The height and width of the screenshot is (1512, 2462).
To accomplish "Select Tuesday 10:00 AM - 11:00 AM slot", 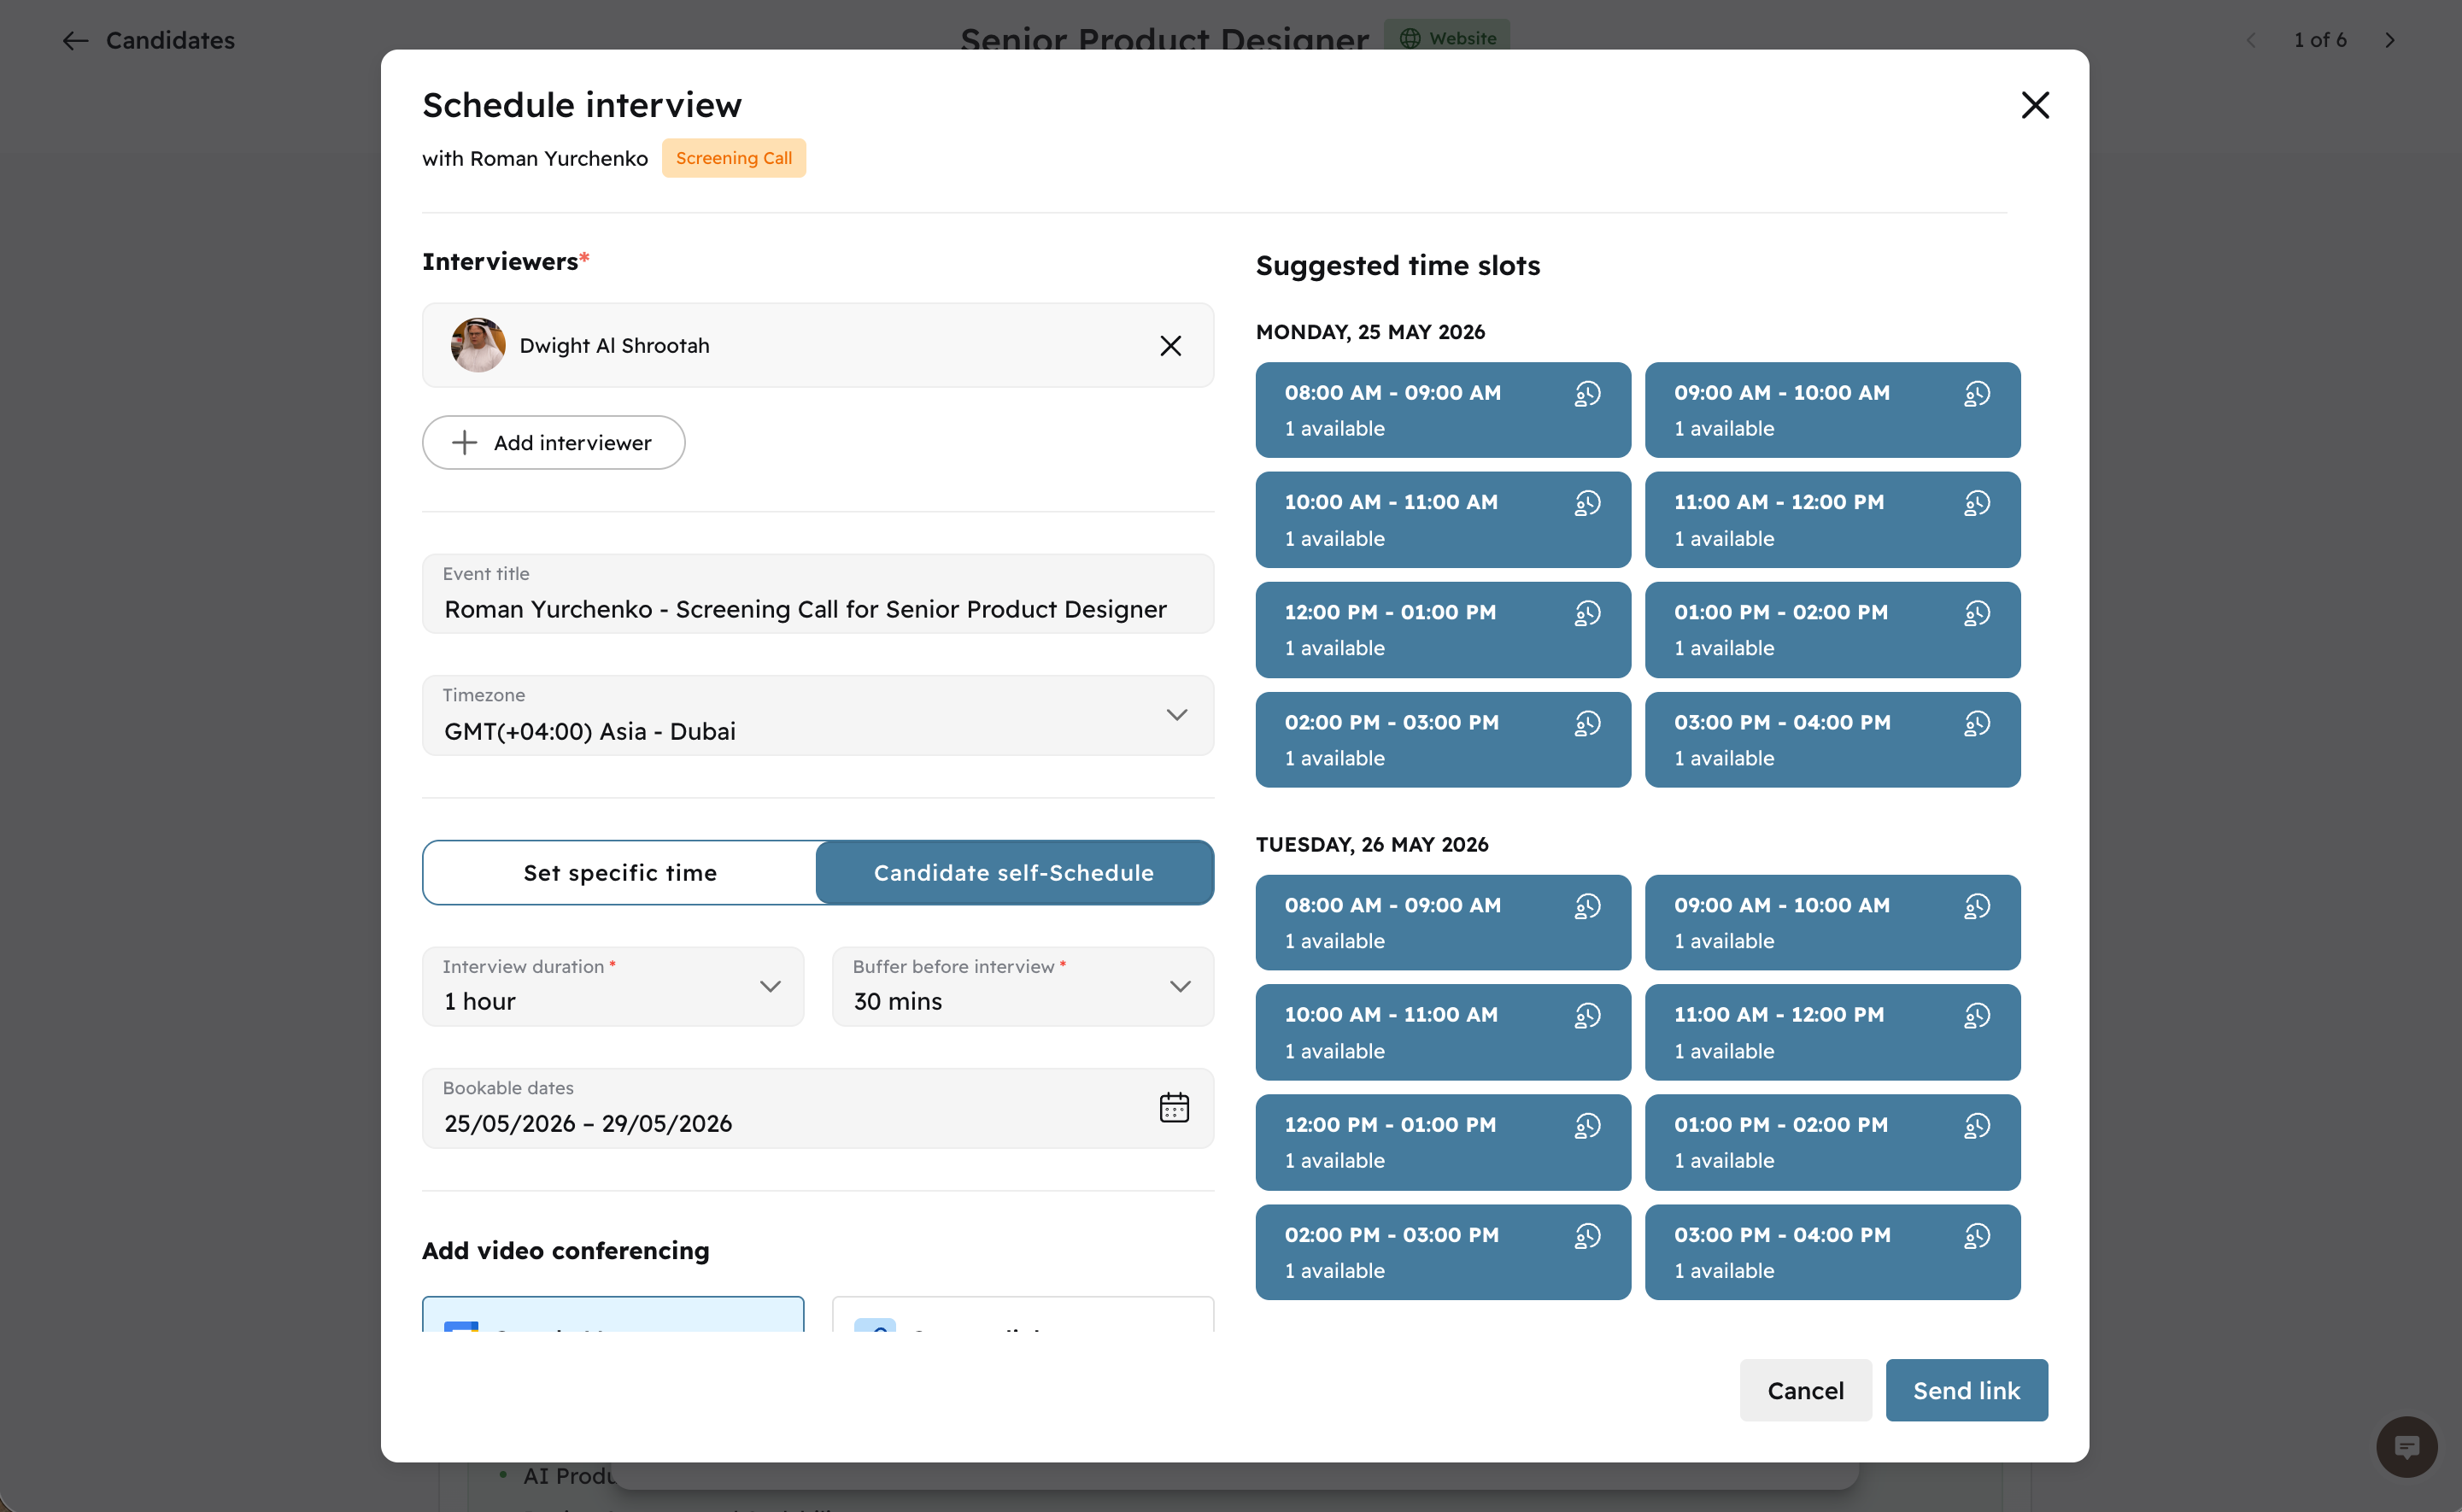I will [x=1443, y=1033].
